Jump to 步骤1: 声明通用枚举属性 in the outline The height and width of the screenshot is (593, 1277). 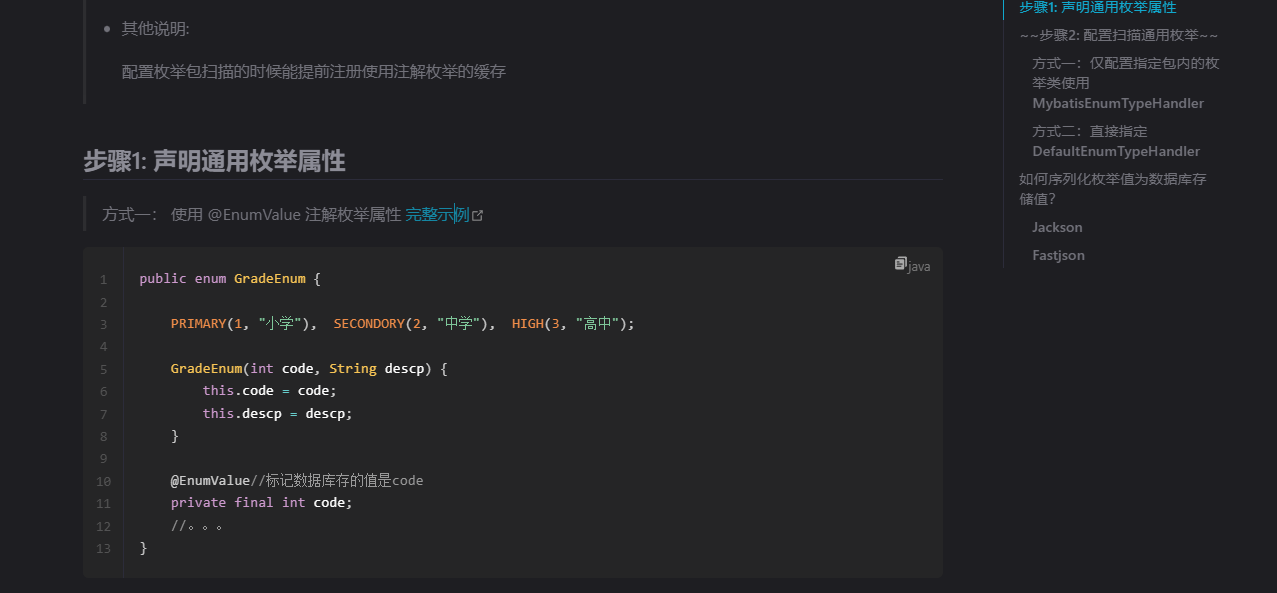1097,8
